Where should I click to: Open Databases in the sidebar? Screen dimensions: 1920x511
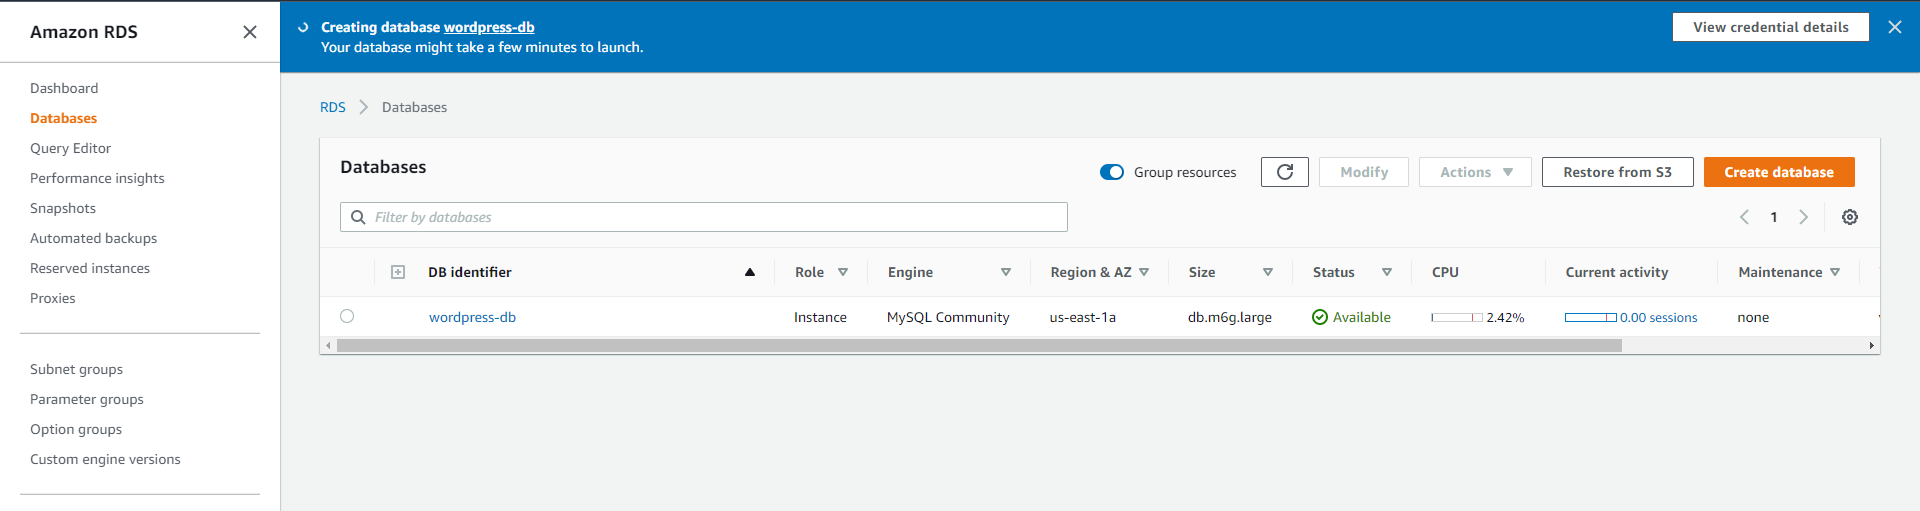point(63,118)
